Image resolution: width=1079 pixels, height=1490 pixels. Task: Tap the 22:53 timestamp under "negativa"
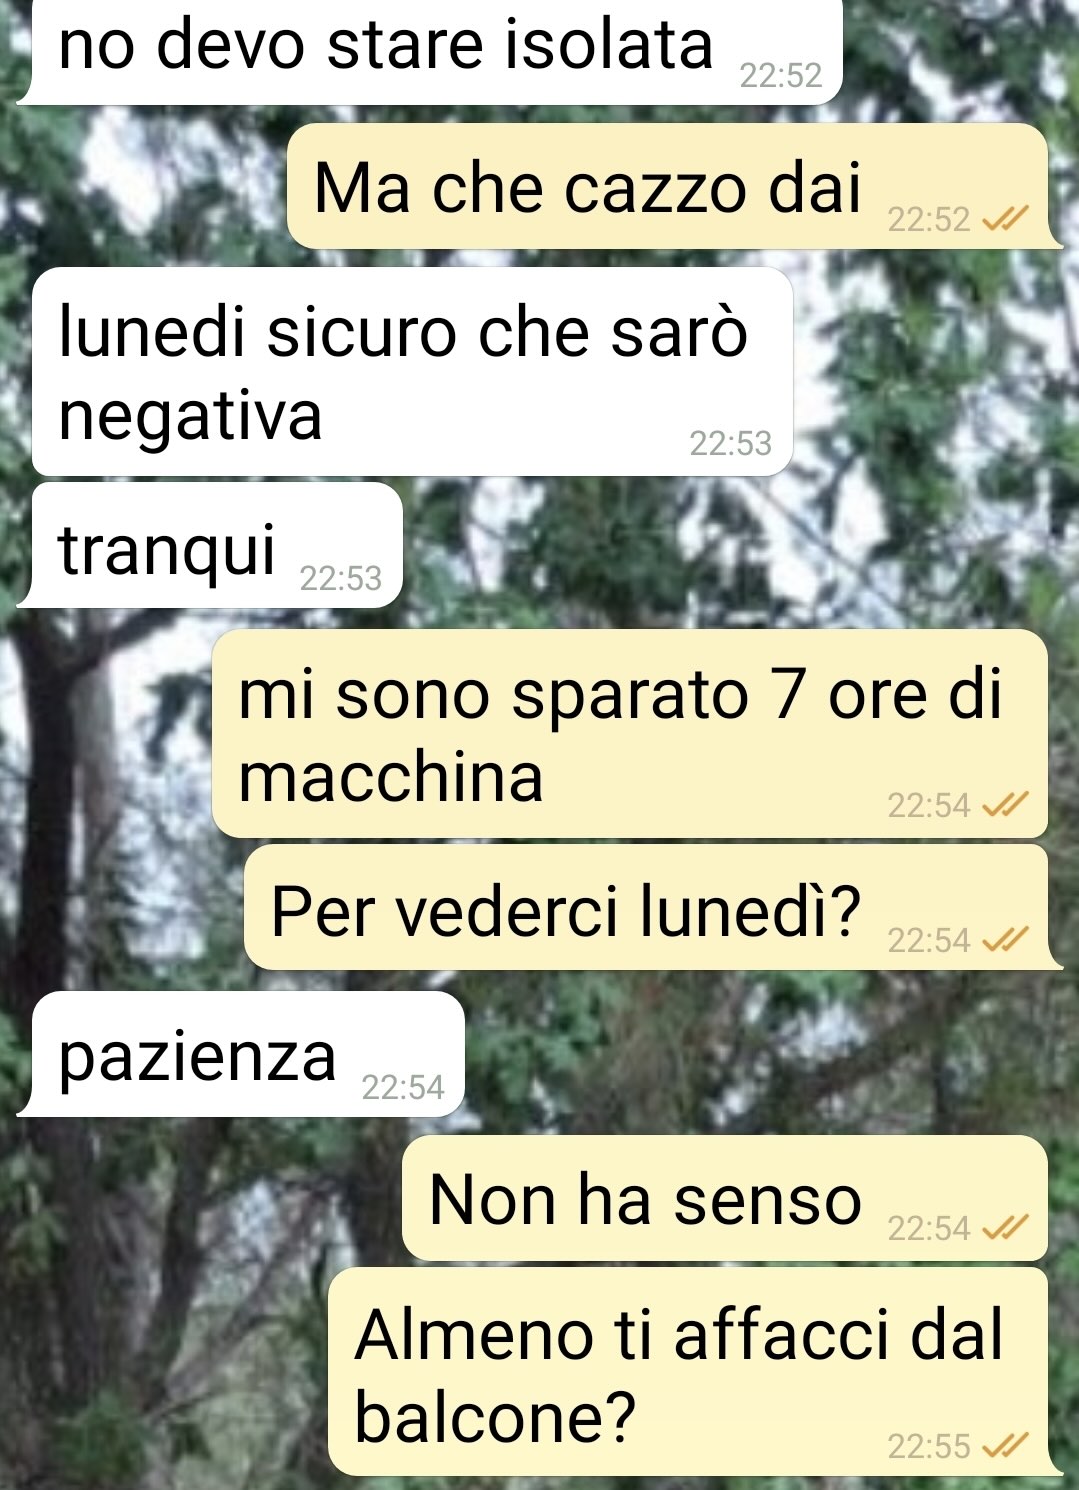(730, 443)
